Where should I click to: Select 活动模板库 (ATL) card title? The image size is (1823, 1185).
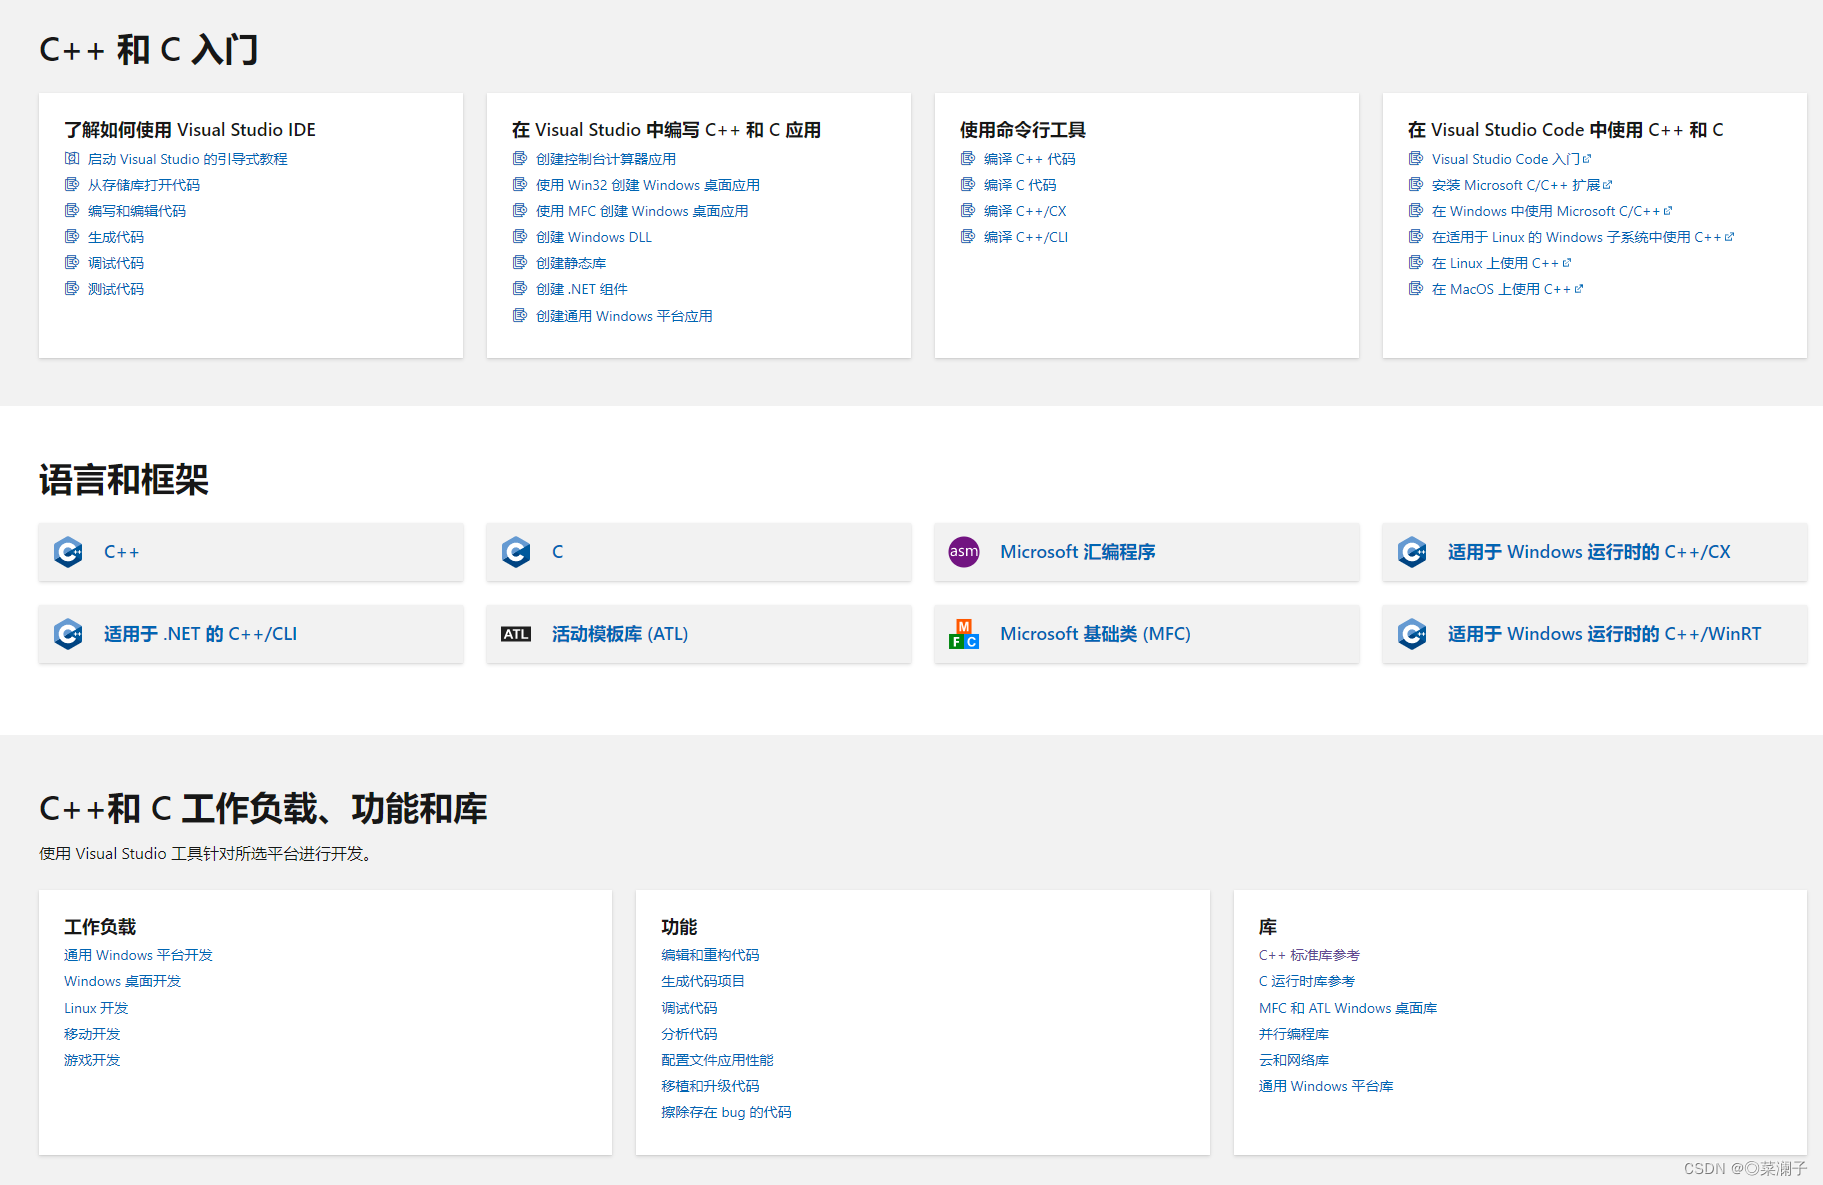pyautogui.click(x=620, y=634)
